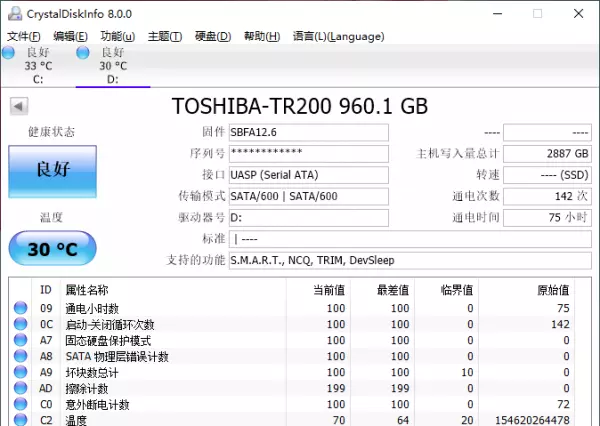Open the 硬盘(D) menu

point(213,36)
